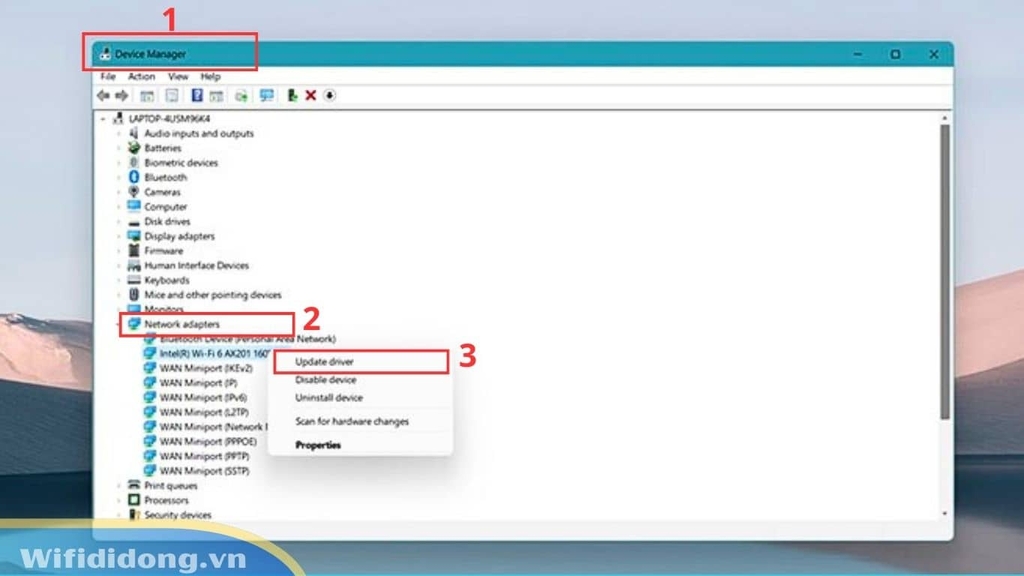Select the Mice and other pointing devices icon
This screenshot has width=1024, height=576.
(x=134, y=295)
